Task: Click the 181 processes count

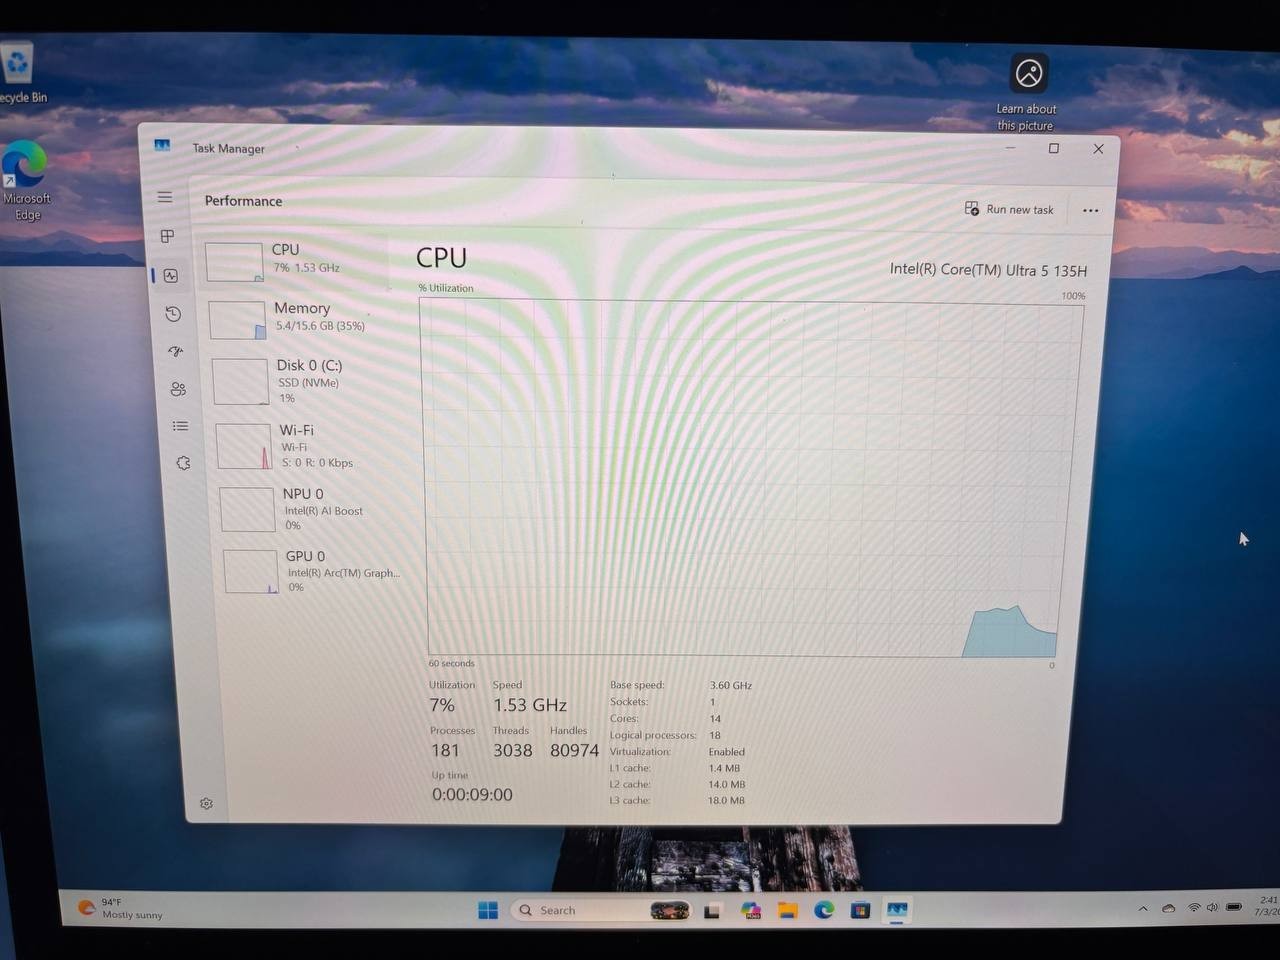Action: point(445,750)
